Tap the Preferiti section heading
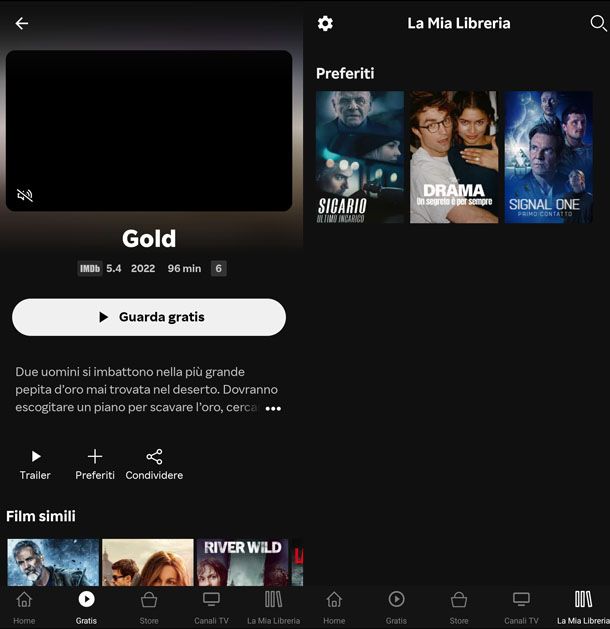Viewport: 610px width, 629px height. (x=345, y=73)
